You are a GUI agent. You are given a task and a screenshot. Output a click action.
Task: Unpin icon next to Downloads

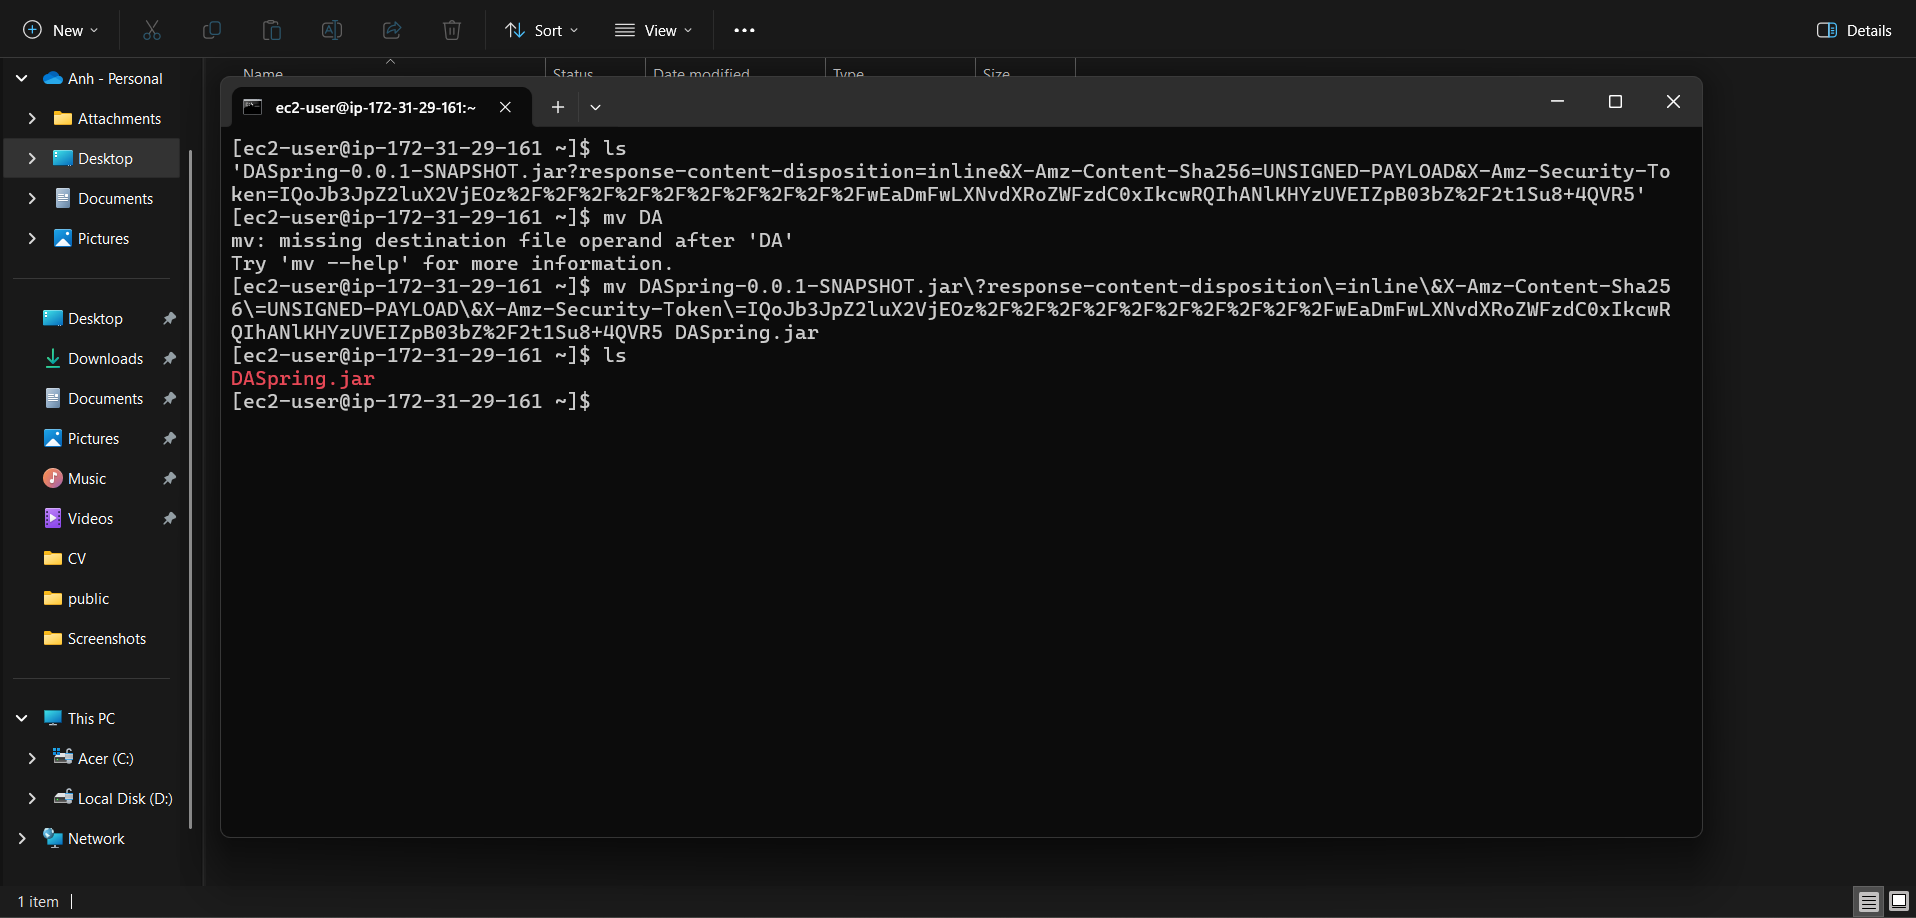click(169, 358)
